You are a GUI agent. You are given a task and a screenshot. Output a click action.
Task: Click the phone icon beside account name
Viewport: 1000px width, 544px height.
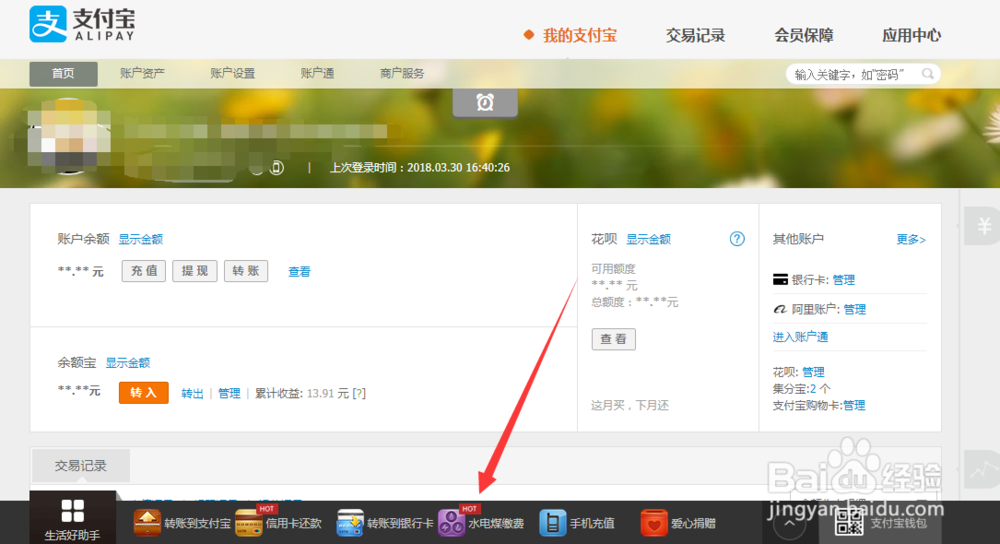(277, 168)
